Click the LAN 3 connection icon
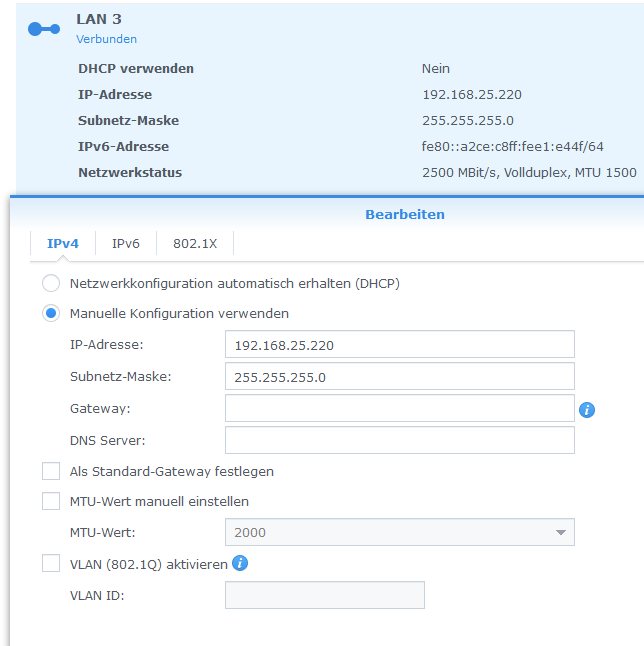644x646 pixels. tap(44, 29)
